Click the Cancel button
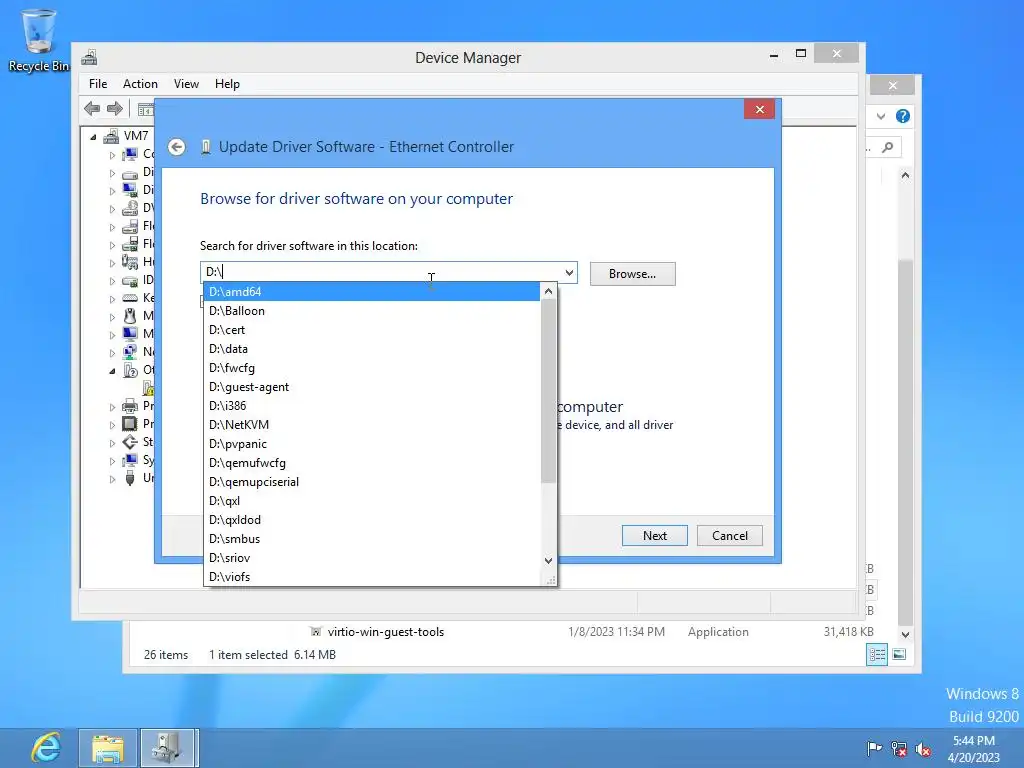 click(x=729, y=536)
